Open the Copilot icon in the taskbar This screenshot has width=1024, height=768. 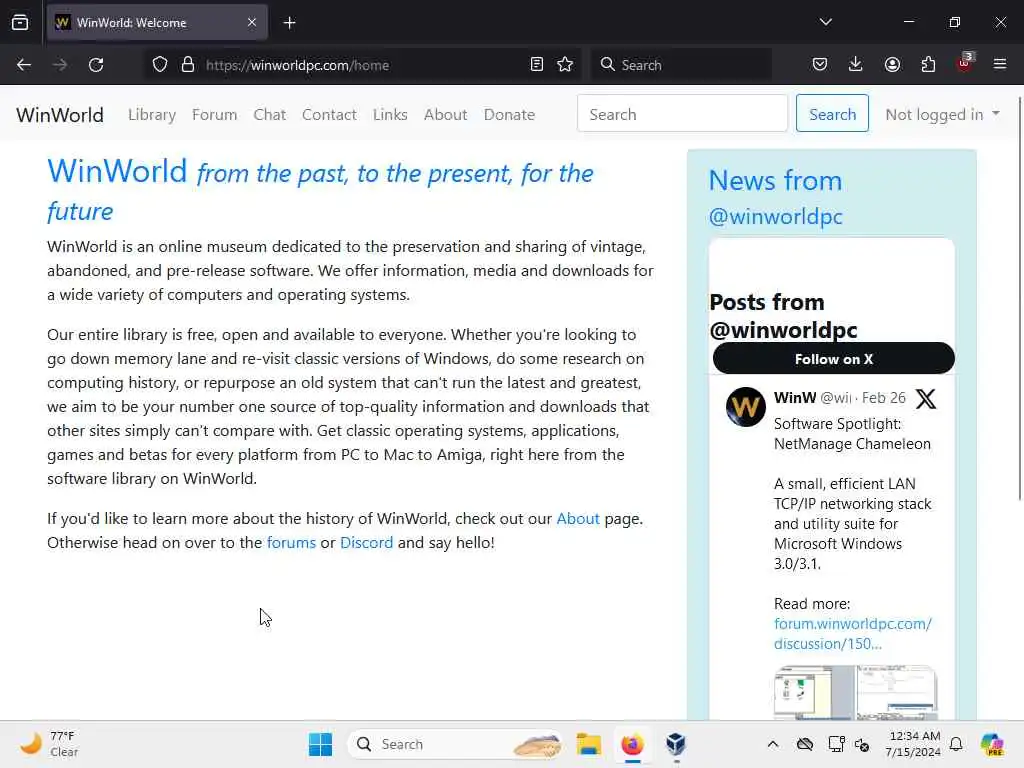click(x=992, y=744)
